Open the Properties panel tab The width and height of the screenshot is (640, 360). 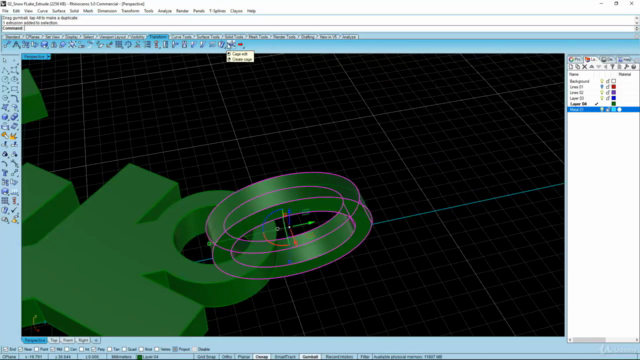[575, 60]
